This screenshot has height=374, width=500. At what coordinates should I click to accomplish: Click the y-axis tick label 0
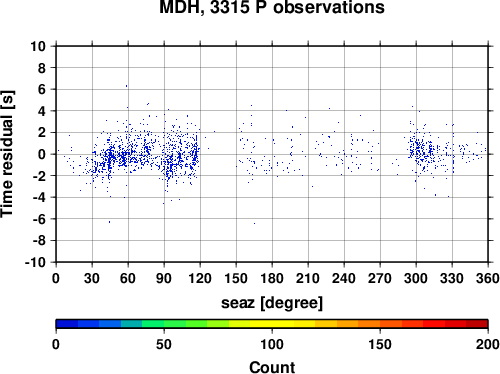[x=42, y=154]
